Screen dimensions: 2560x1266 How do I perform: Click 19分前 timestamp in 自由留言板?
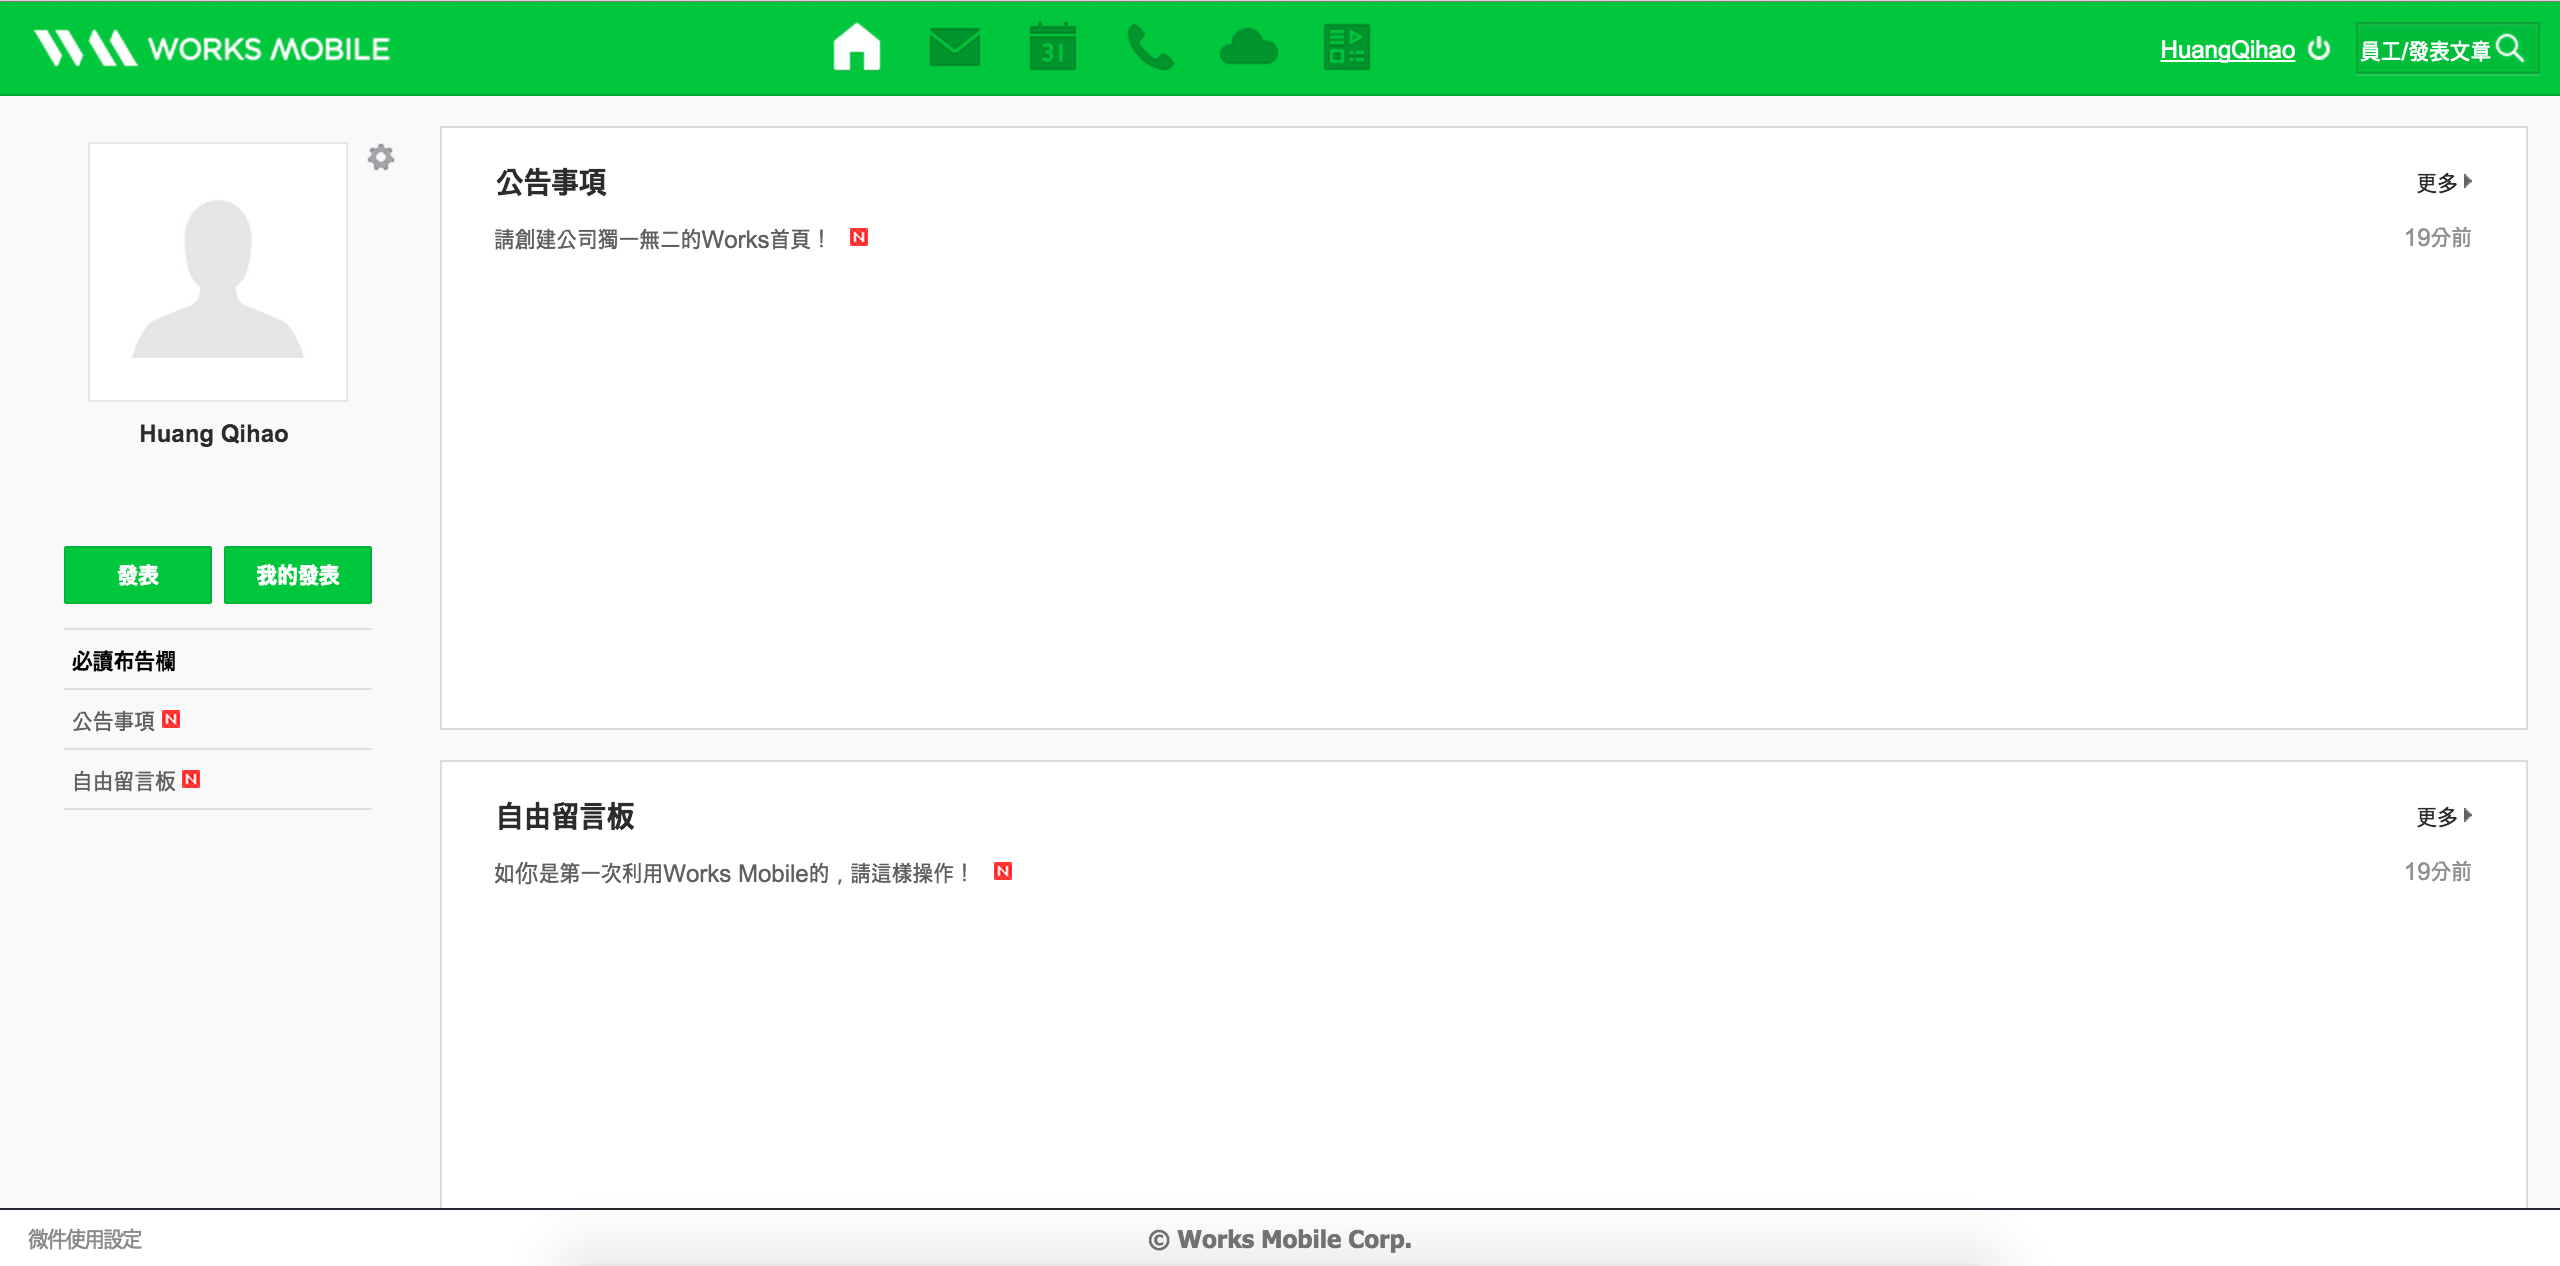click(x=2437, y=872)
